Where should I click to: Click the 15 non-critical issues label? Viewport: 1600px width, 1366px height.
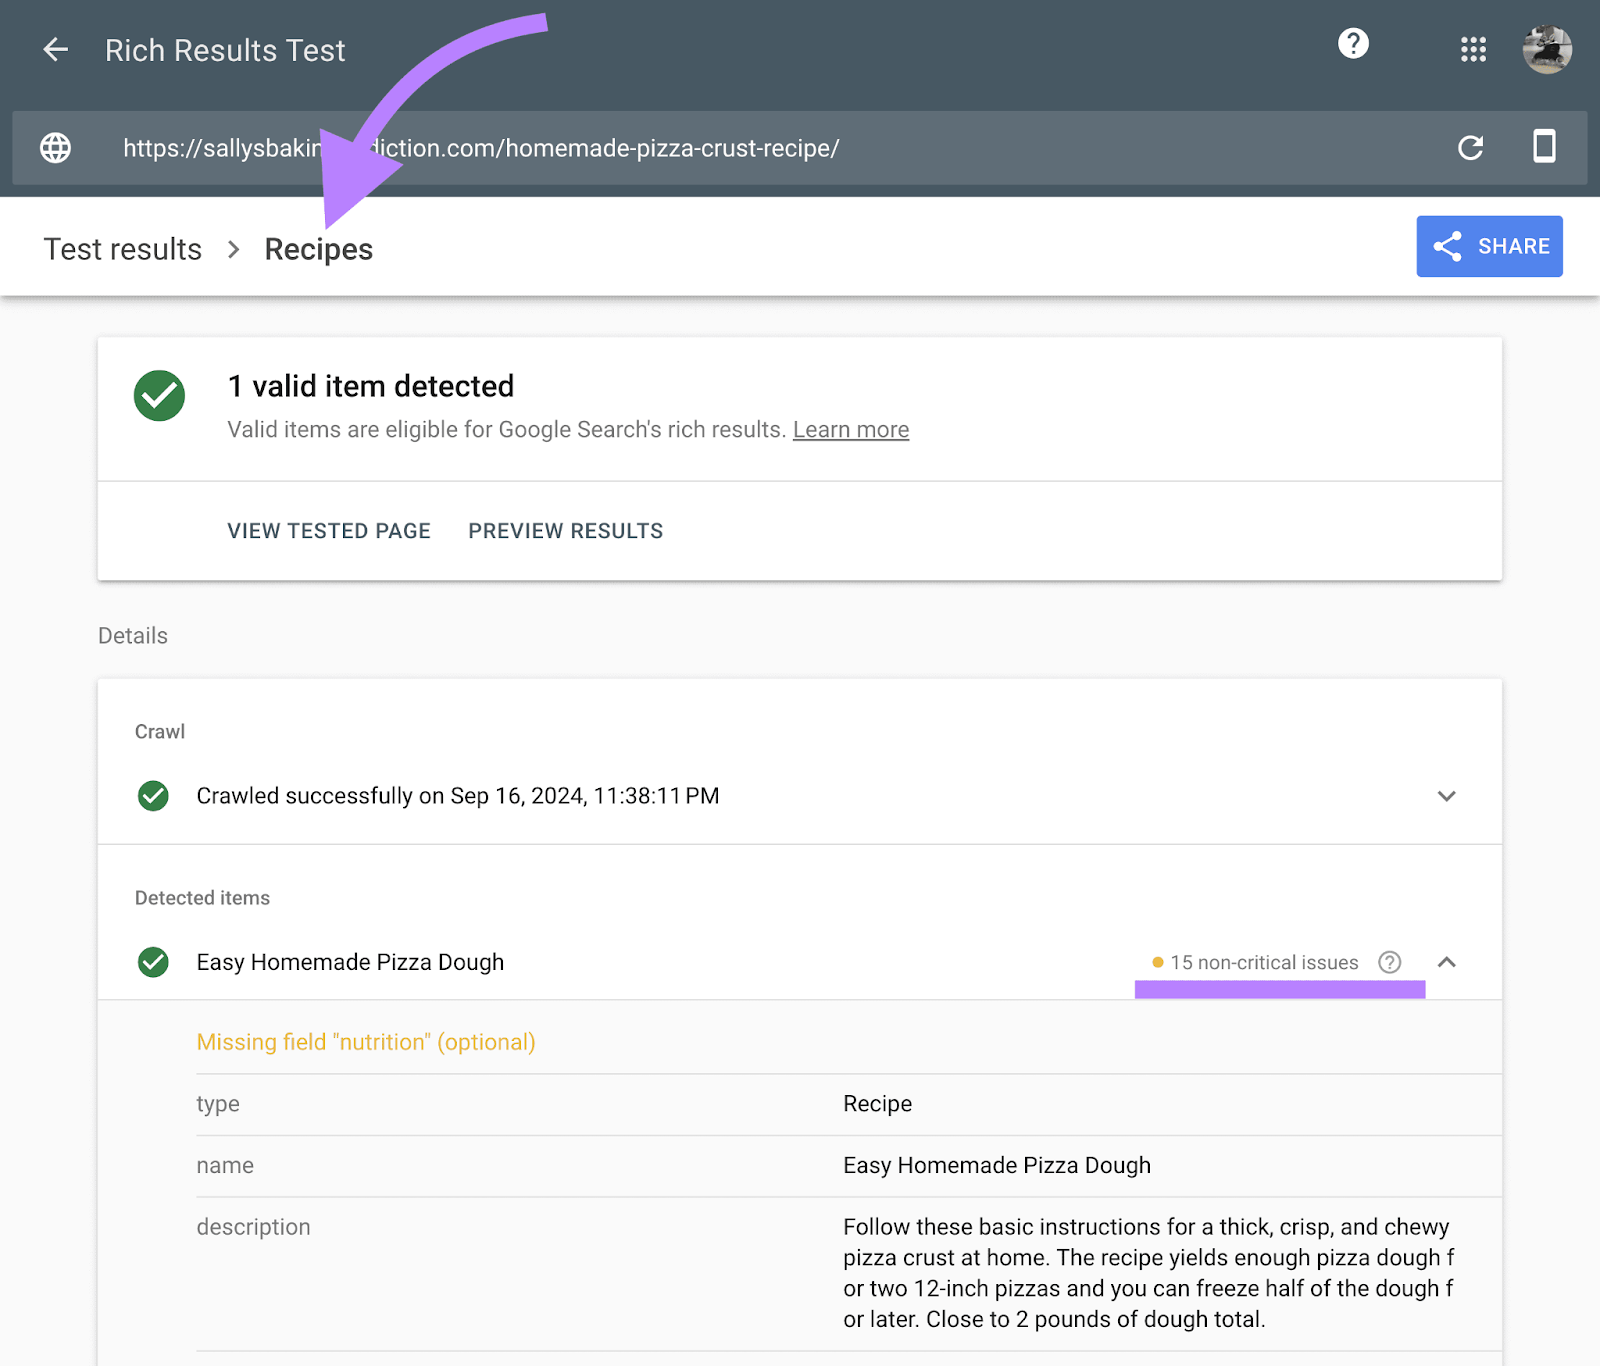pyautogui.click(x=1264, y=963)
